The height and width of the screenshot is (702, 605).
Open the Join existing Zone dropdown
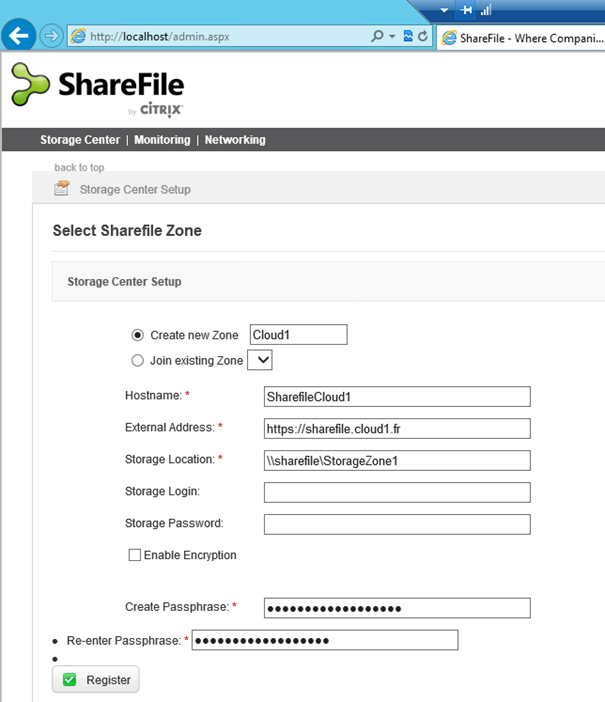tap(260, 360)
